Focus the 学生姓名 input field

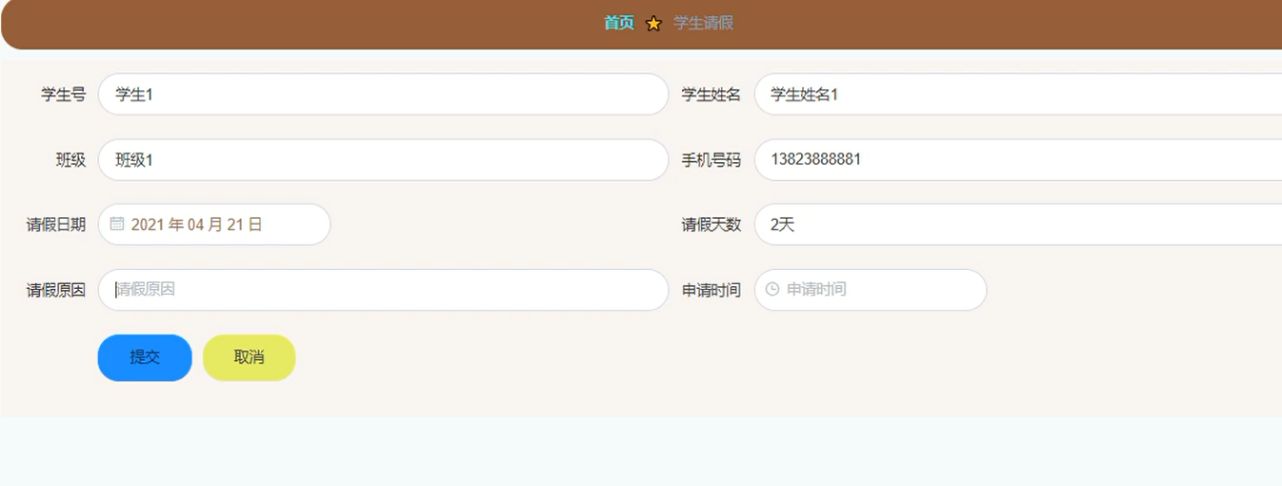pos(1018,94)
